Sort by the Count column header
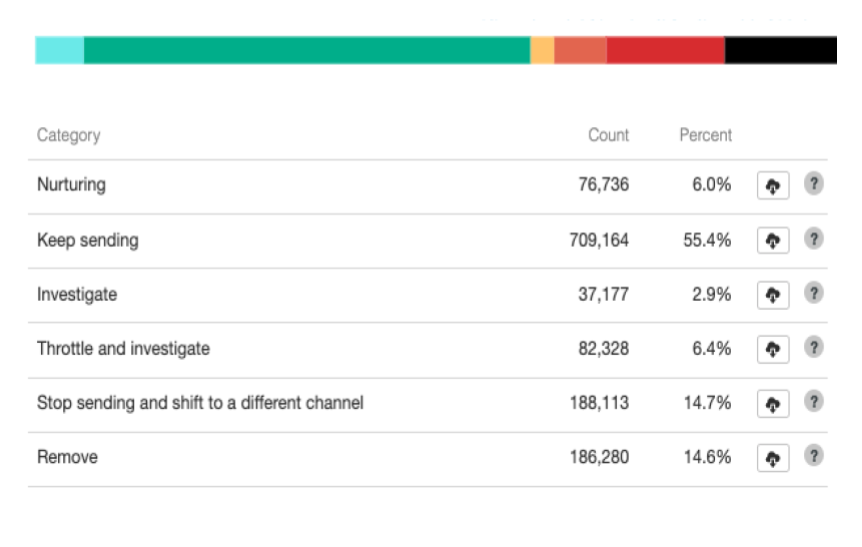The width and height of the screenshot is (862, 547). tap(608, 135)
